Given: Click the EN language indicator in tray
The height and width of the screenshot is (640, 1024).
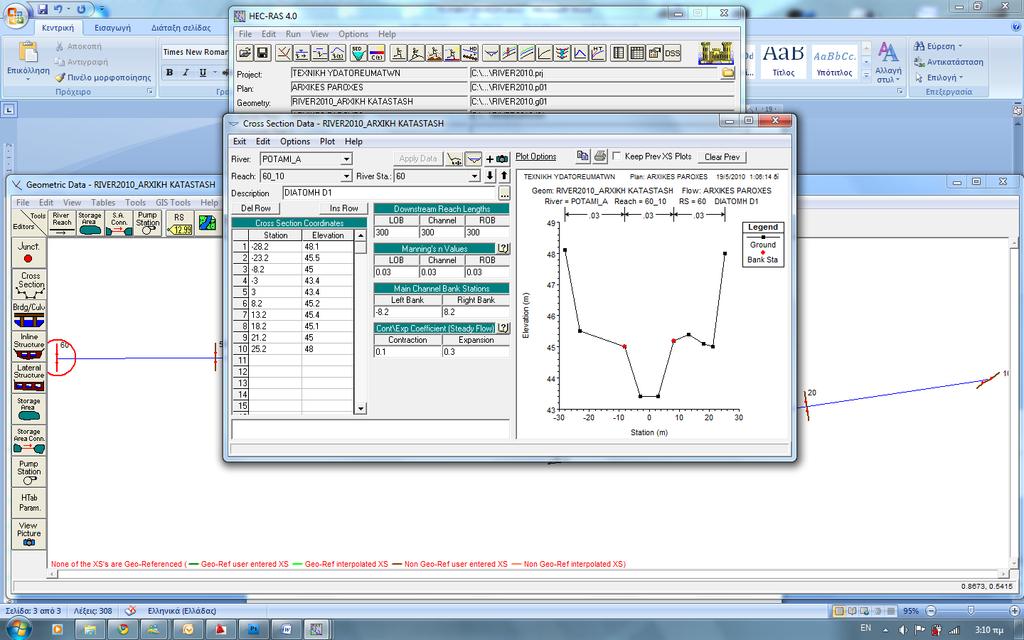Looking at the screenshot, I should point(866,628).
